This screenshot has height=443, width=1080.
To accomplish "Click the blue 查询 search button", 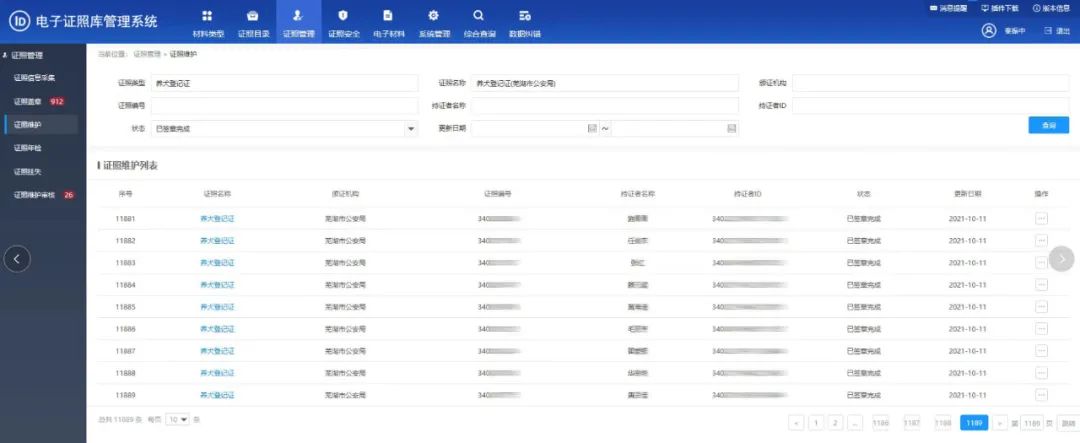I will point(1048,125).
